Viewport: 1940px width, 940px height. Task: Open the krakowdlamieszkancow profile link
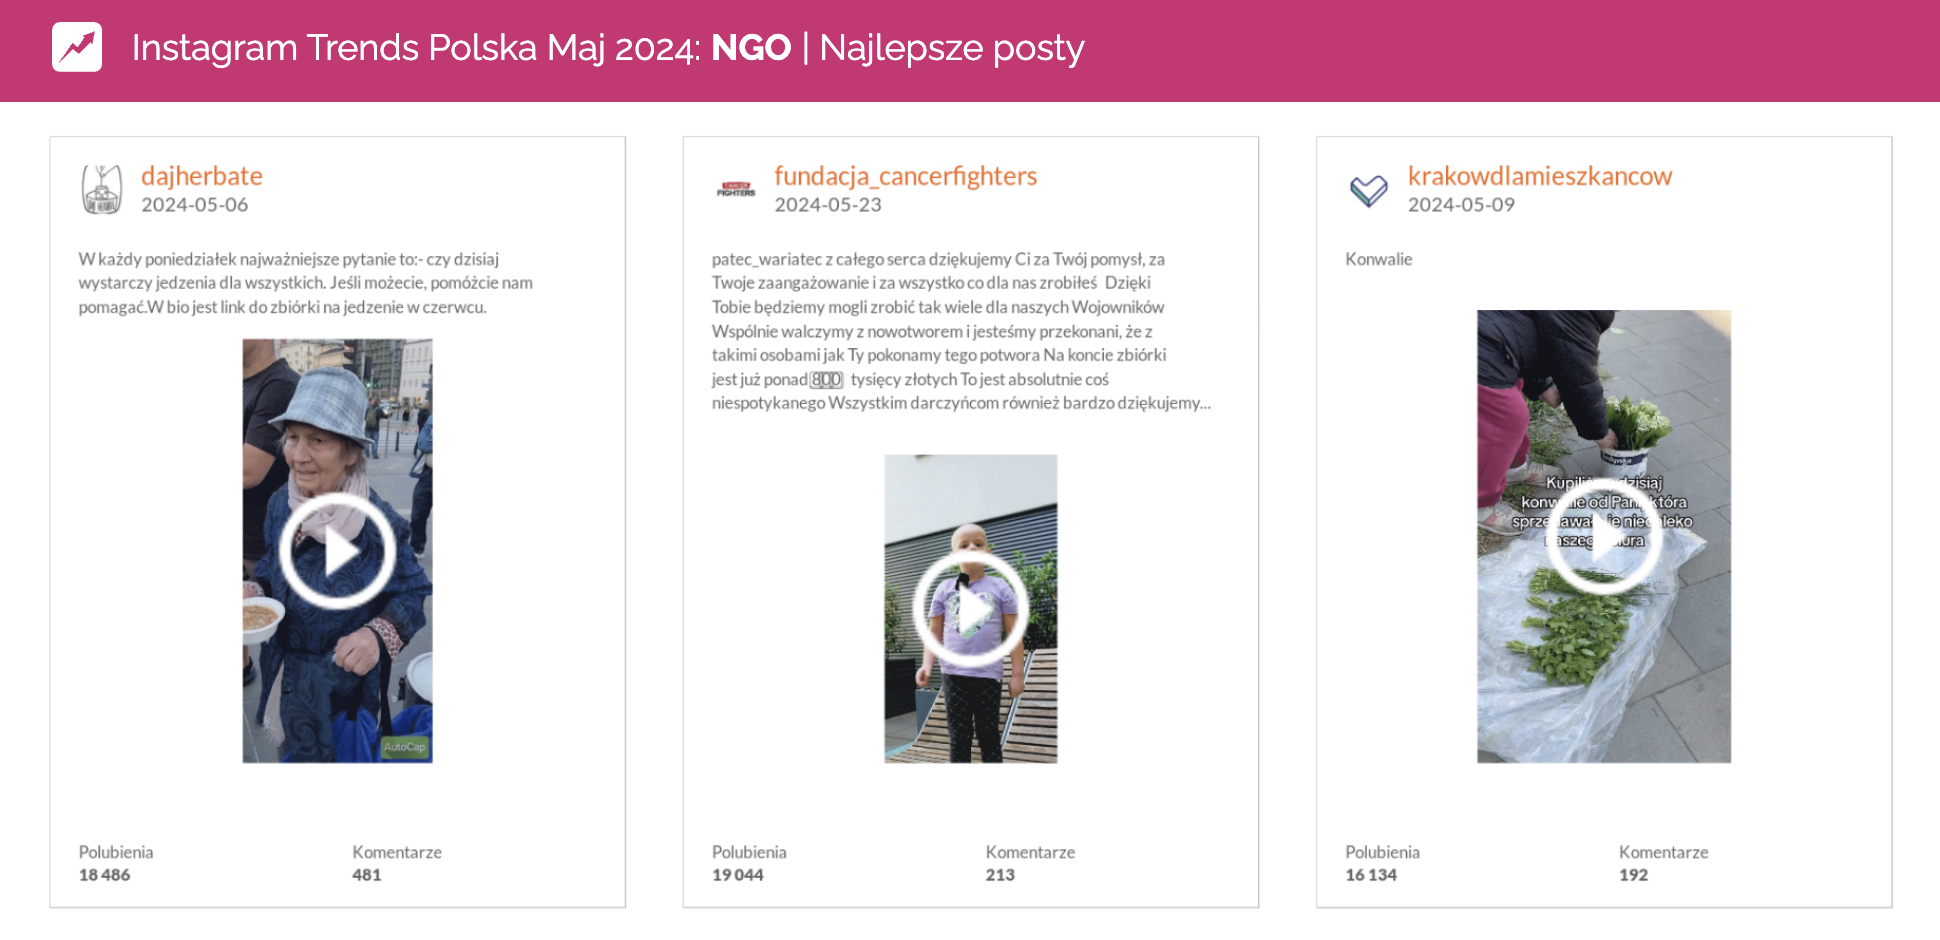point(1540,175)
